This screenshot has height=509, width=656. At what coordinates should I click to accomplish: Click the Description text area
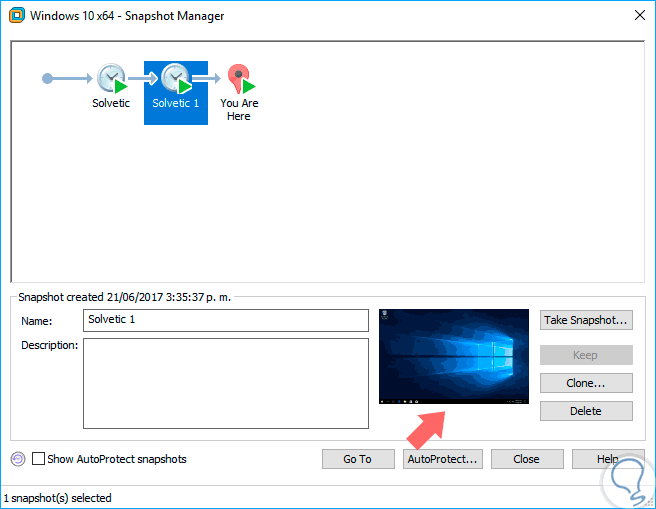coord(226,384)
